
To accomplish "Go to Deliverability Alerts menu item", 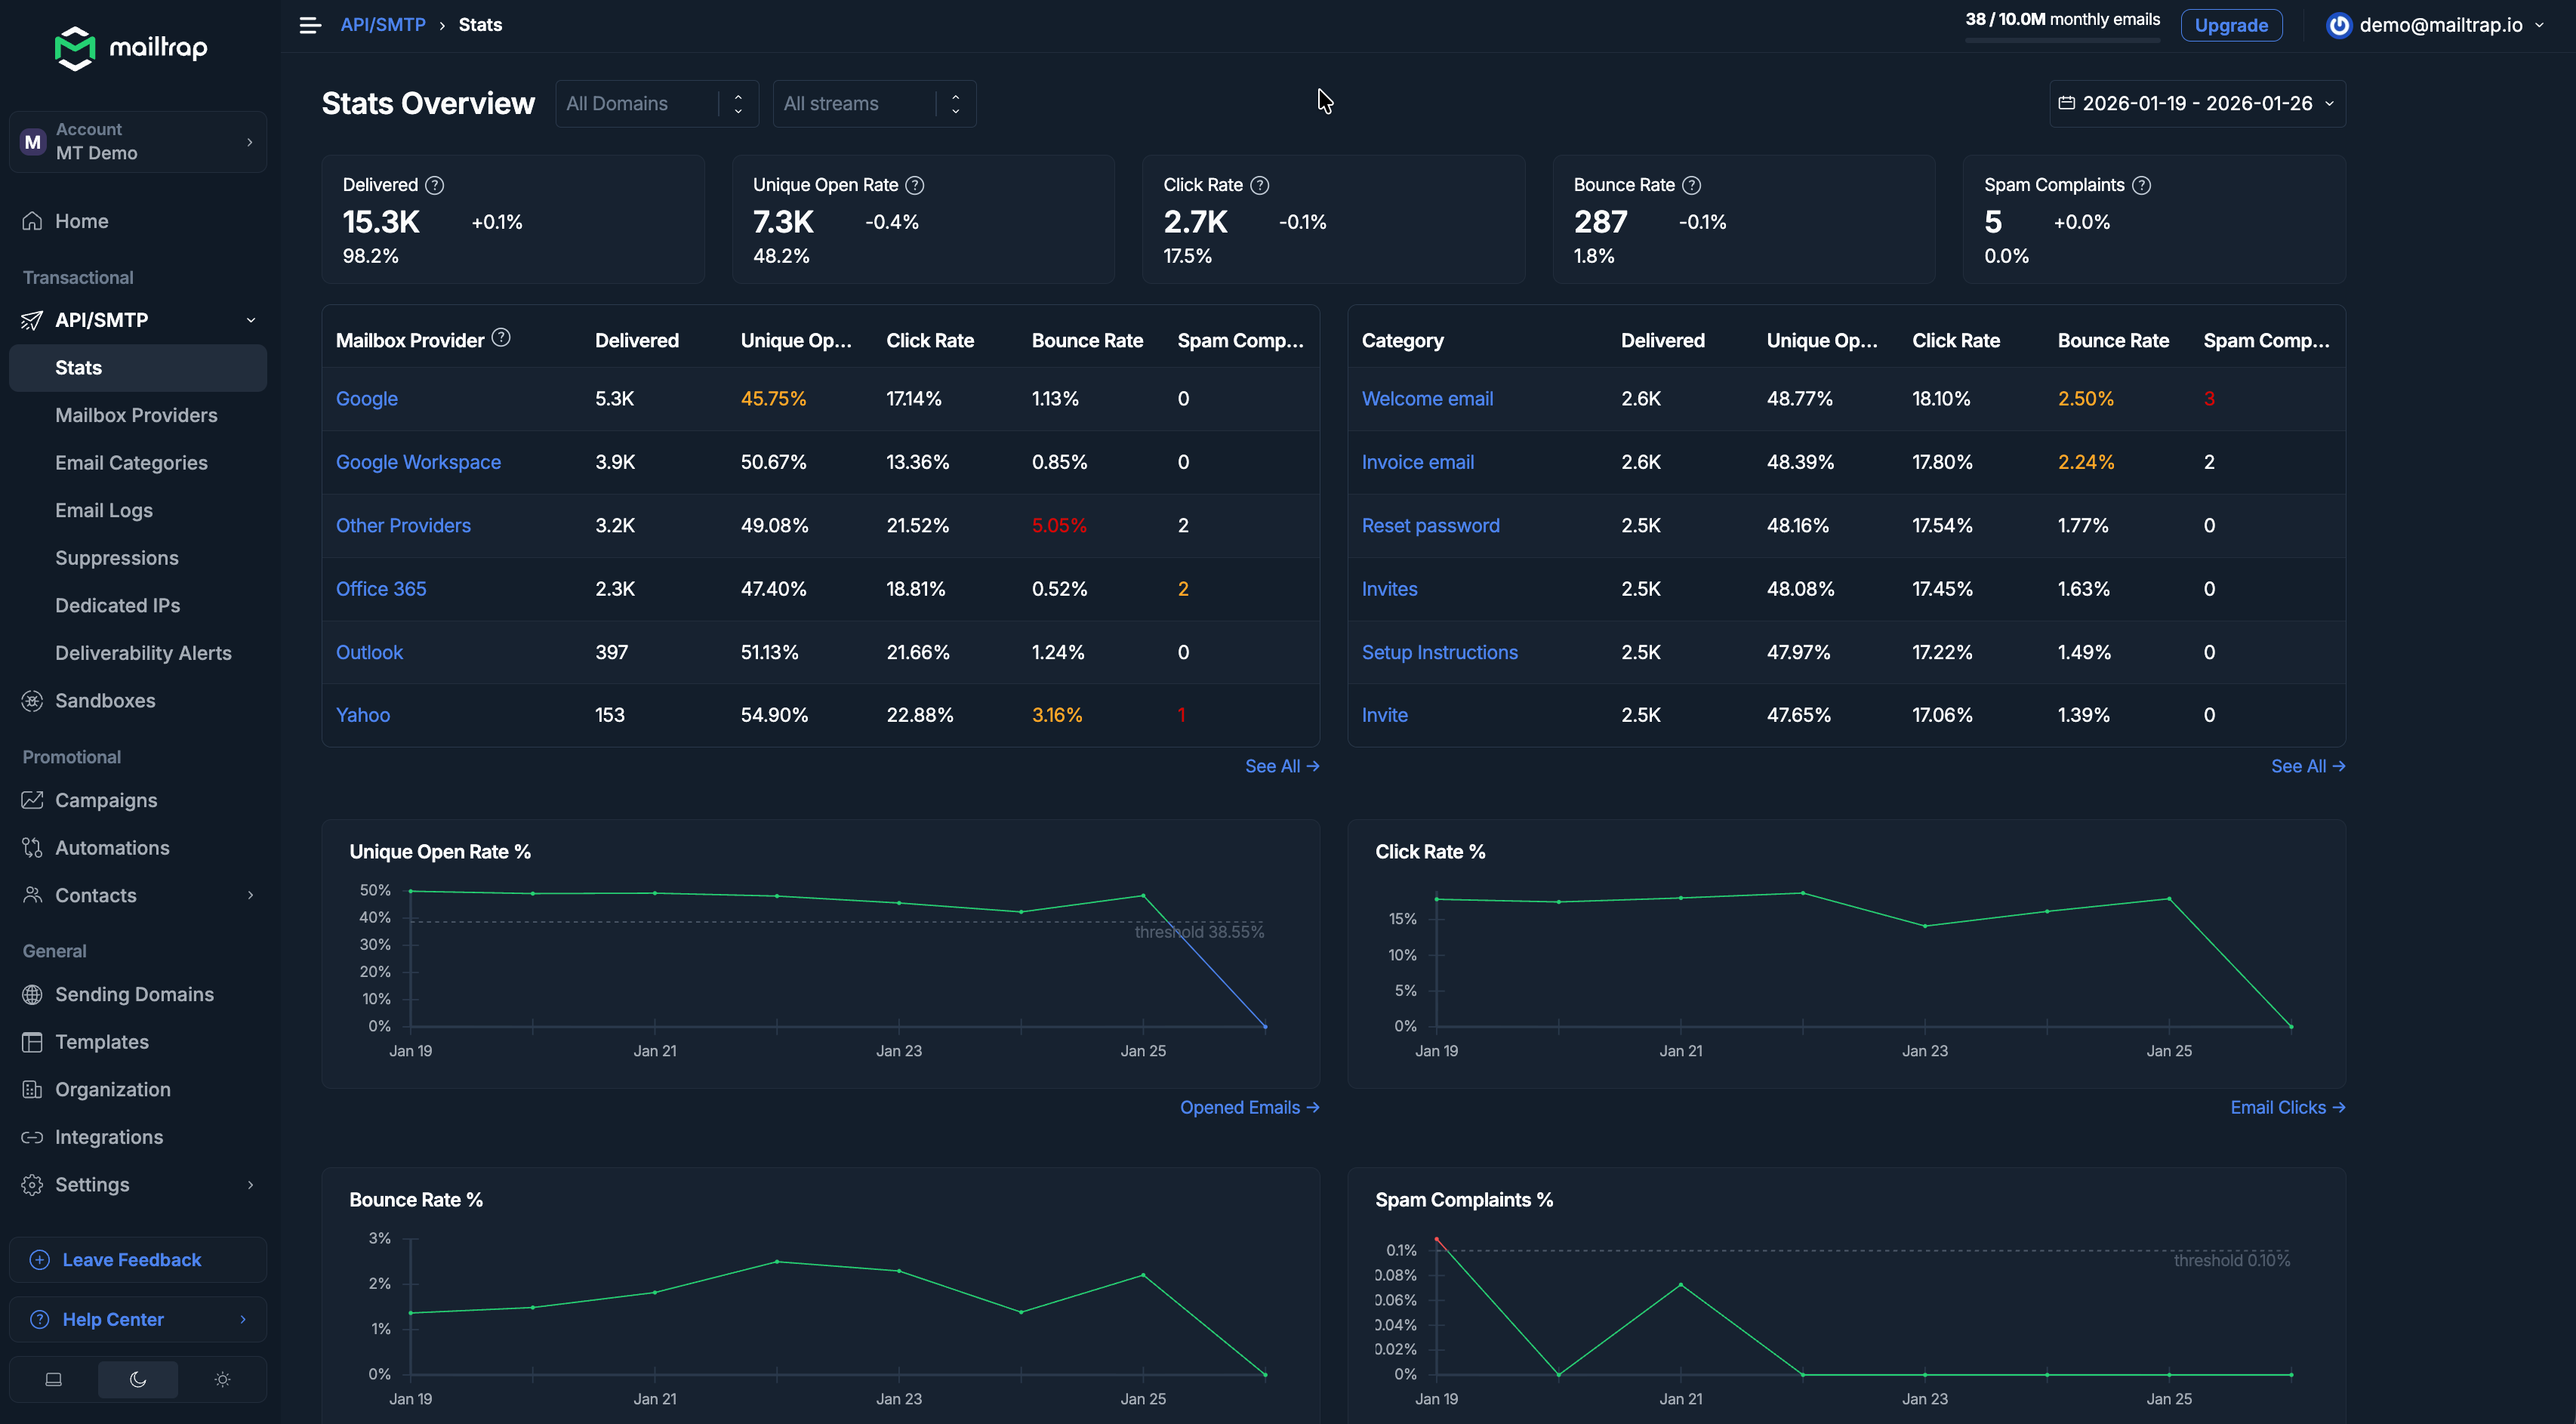I will [143, 653].
